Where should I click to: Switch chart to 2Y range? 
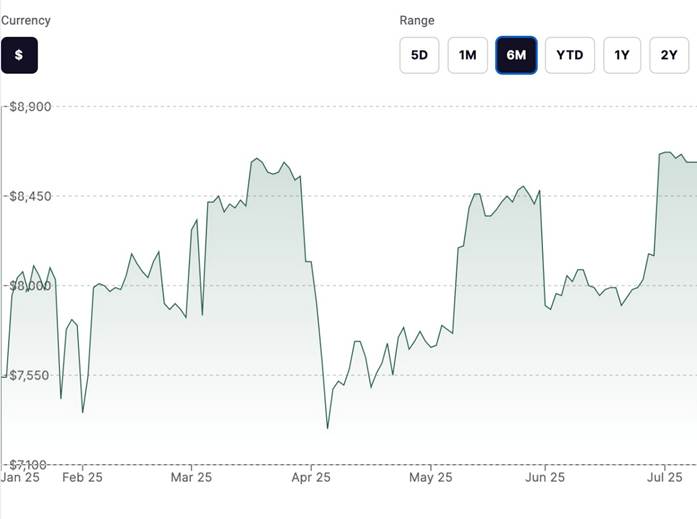point(668,55)
